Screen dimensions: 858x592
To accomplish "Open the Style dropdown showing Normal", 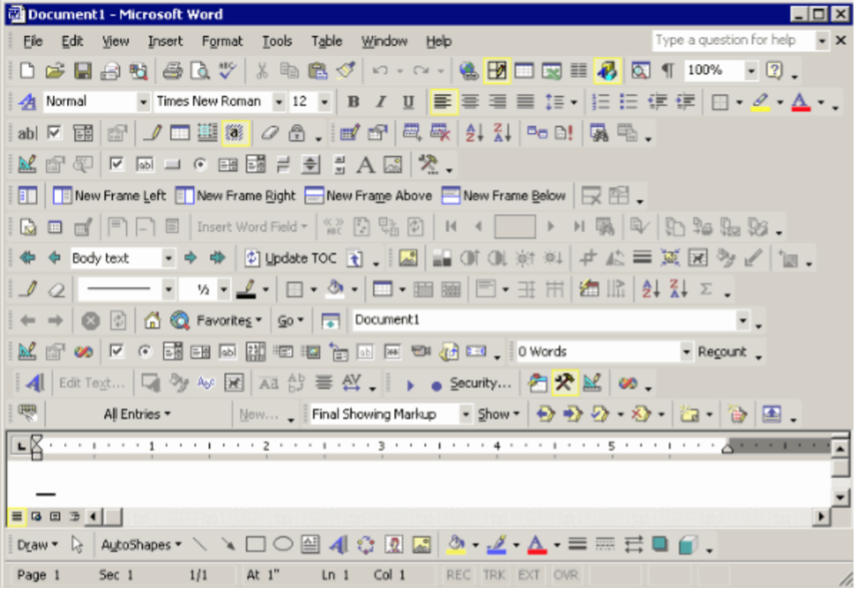I will click(143, 102).
